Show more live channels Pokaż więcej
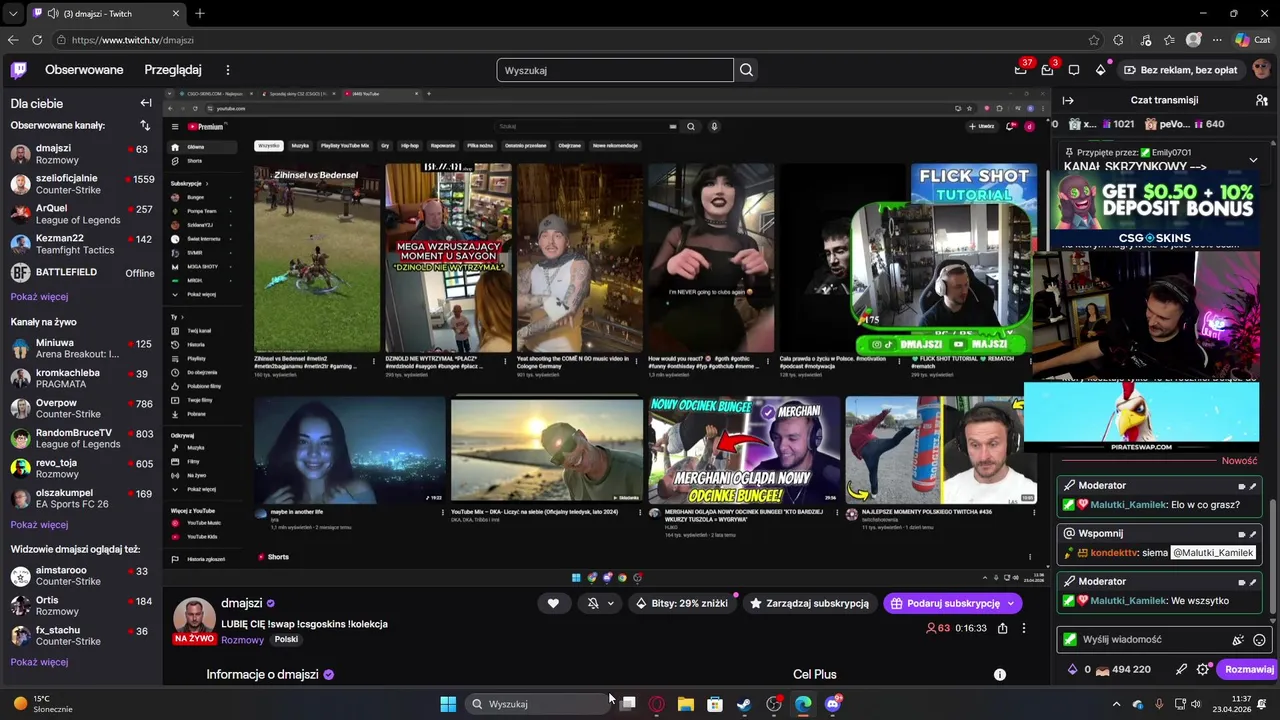The height and width of the screenshot is (720, 1280). point(39,525)
